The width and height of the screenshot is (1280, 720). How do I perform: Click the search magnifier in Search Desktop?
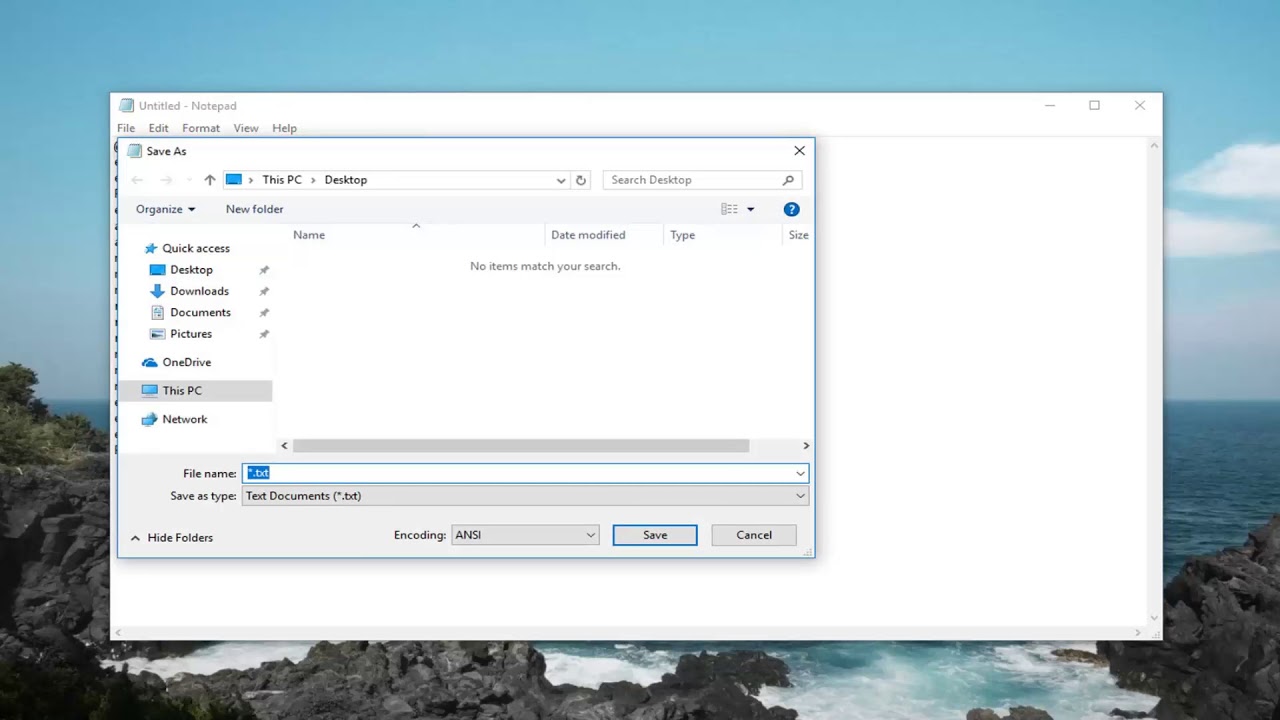click(788, 179)
